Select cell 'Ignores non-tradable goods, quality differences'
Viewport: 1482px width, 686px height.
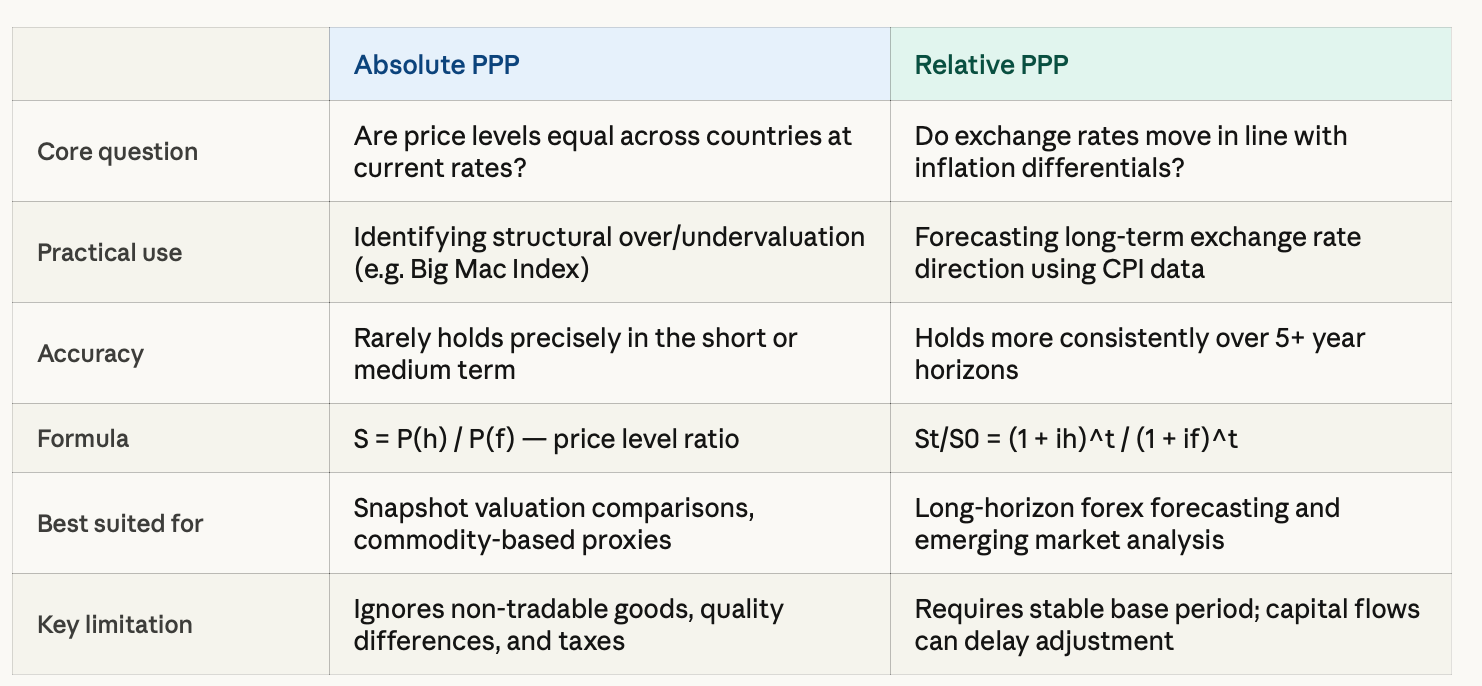point(610,624)
